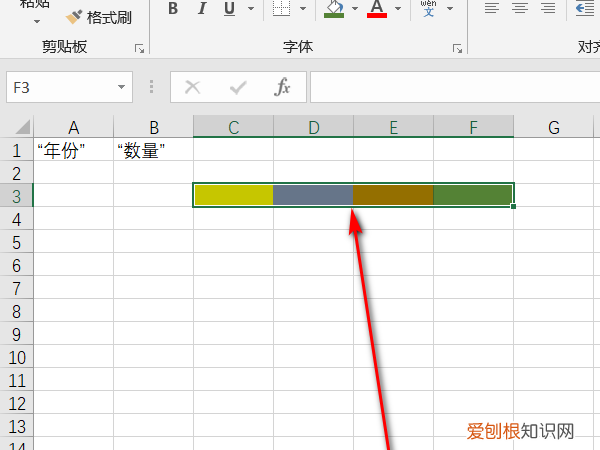Open font color dropdown arrow

point(398,8)
